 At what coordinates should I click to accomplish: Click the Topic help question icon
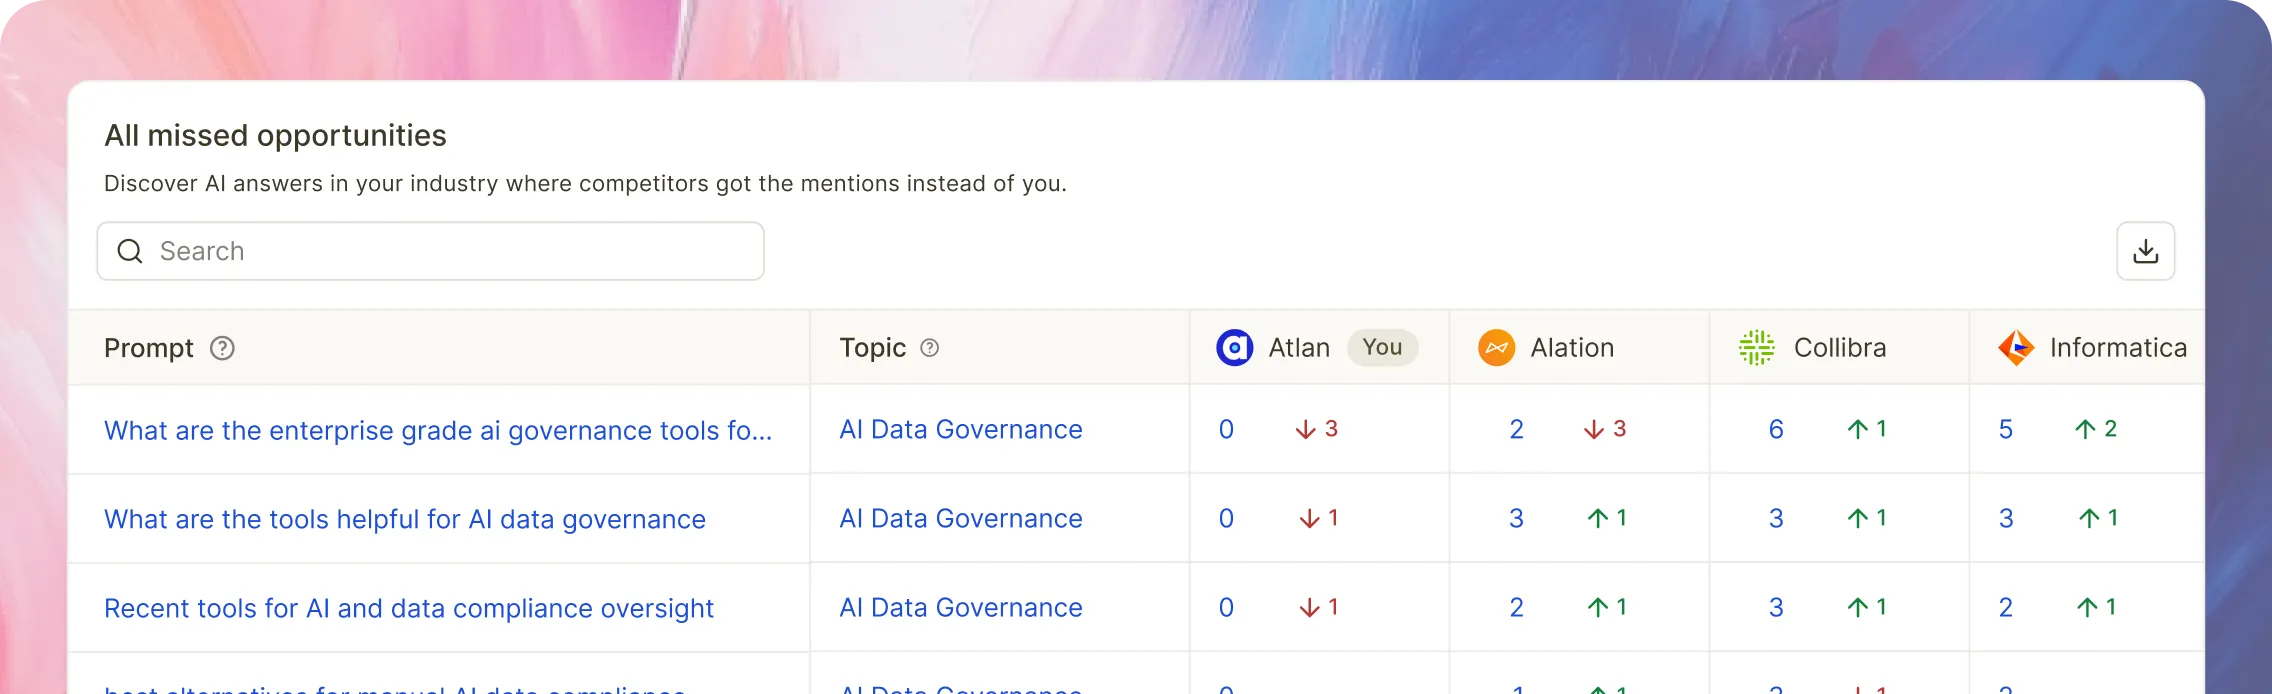pos(929,348)
